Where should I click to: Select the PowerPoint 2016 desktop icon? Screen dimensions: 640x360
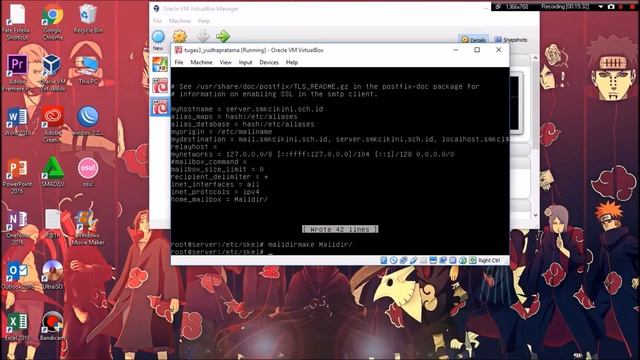17,176
